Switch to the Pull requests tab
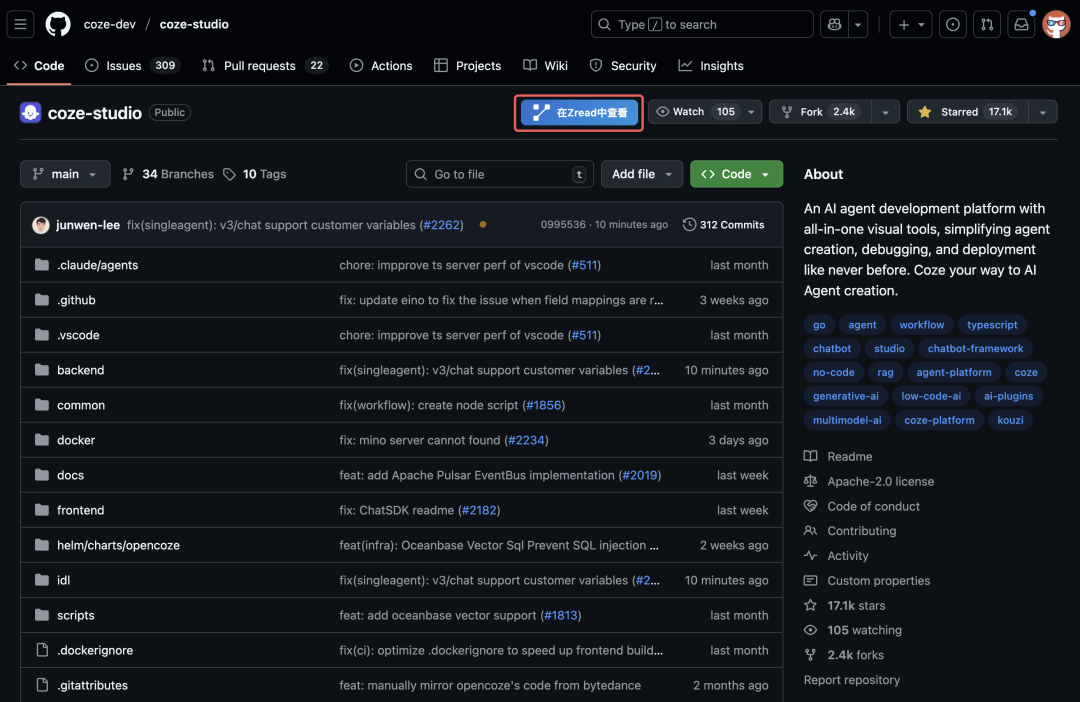 264,65
